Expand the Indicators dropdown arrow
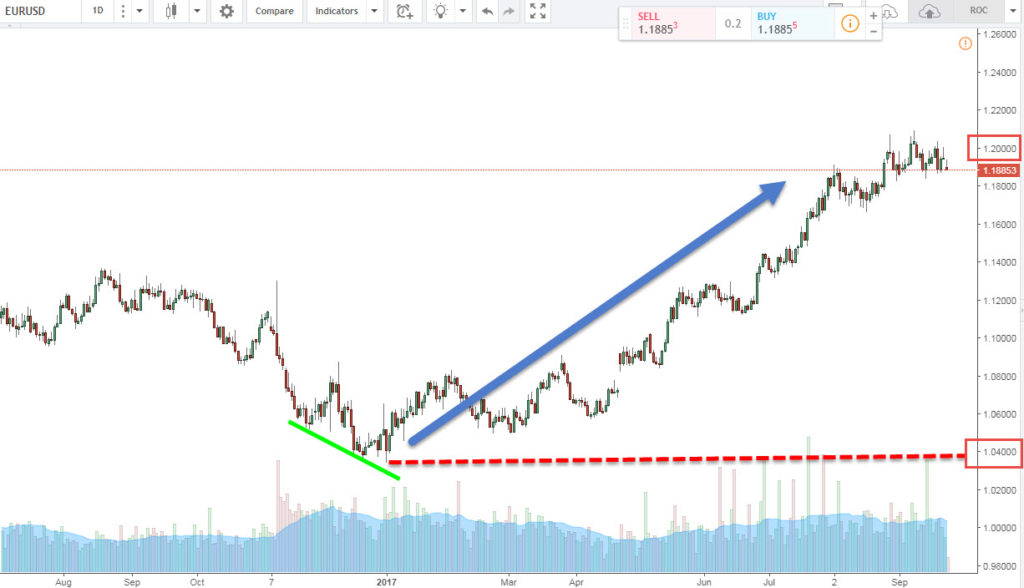 [x=374, y=11]
